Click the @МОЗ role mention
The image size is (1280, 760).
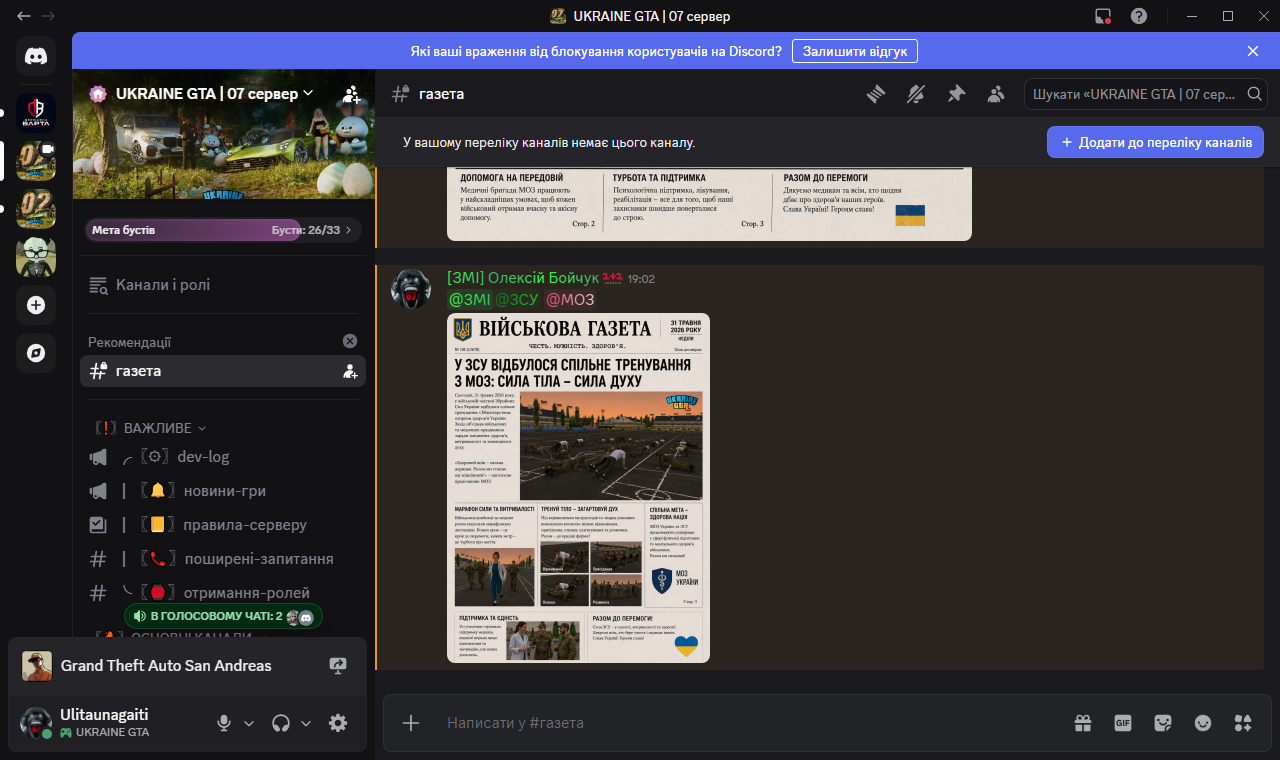click(570, 299)
